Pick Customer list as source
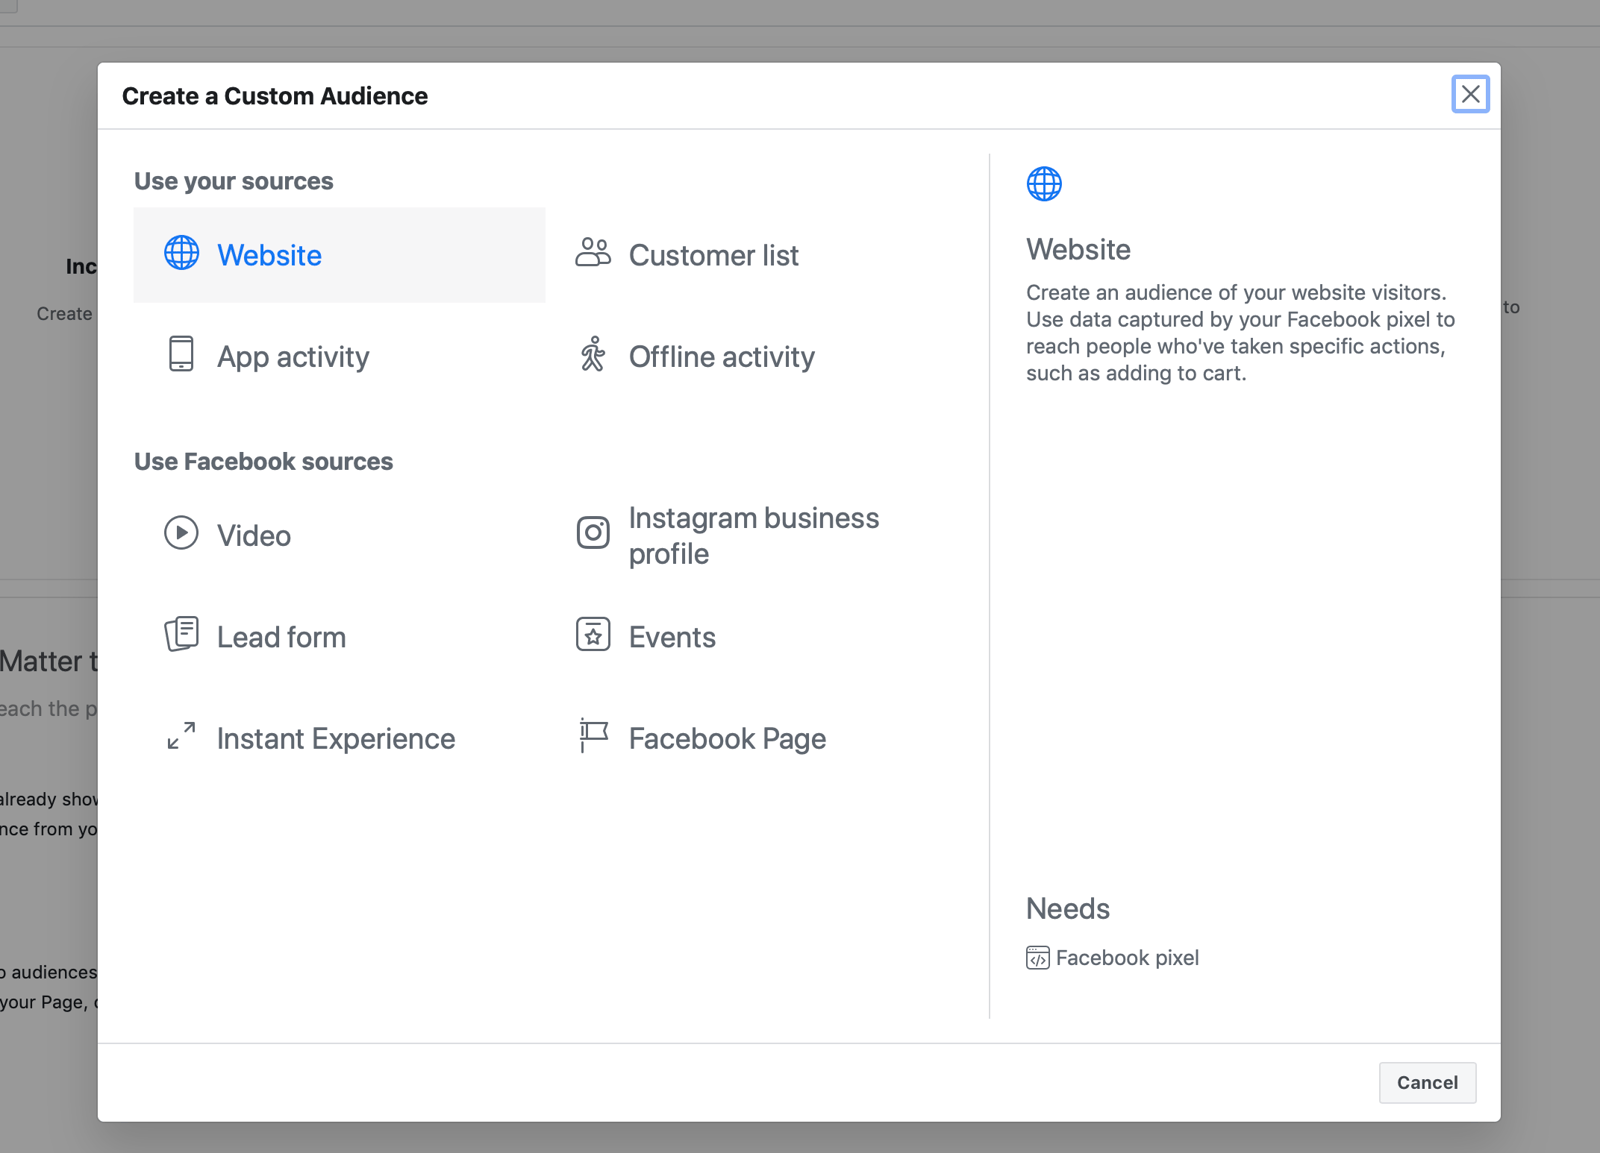Image resolution: width=1600 pixels, height=1153 pixels. 713,255
